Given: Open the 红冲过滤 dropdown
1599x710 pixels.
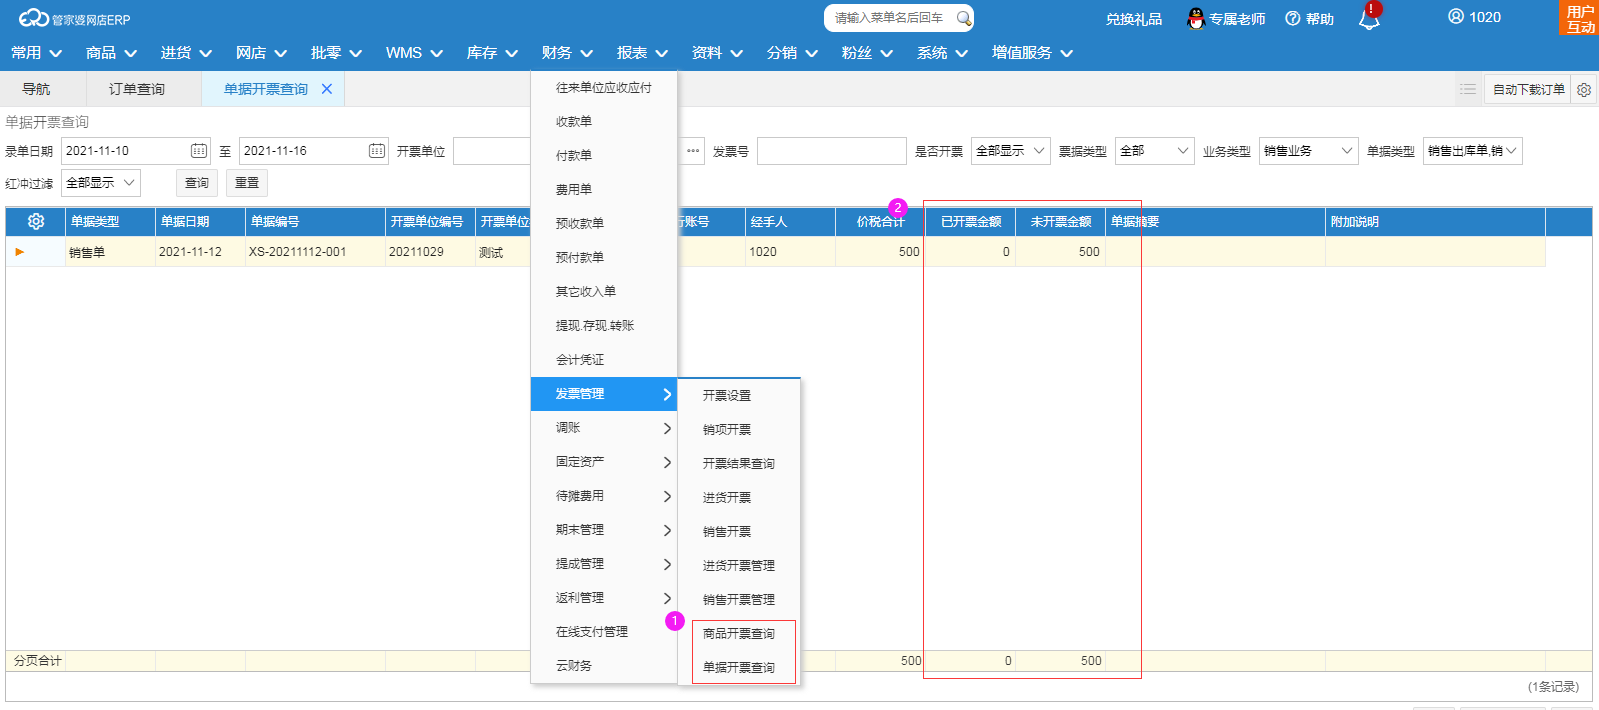Looking at the screenshot, I should tap(101, 183).
